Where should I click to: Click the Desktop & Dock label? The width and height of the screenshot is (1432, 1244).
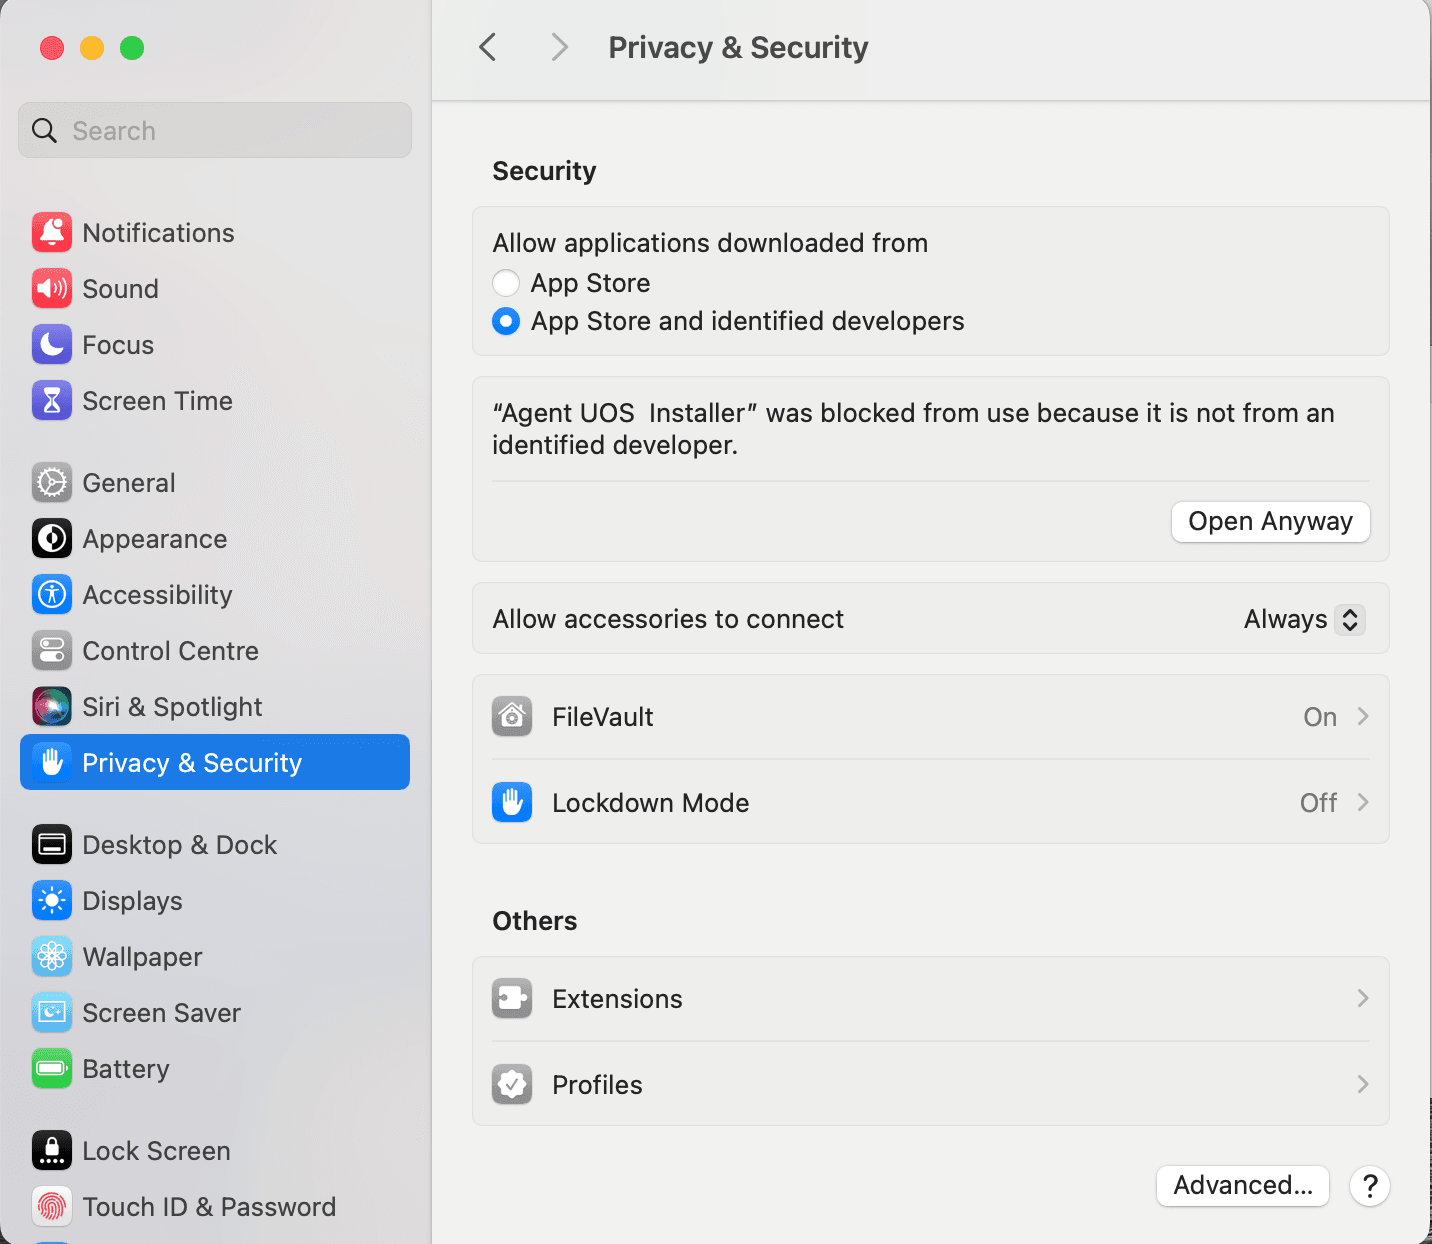pos(179,845)
